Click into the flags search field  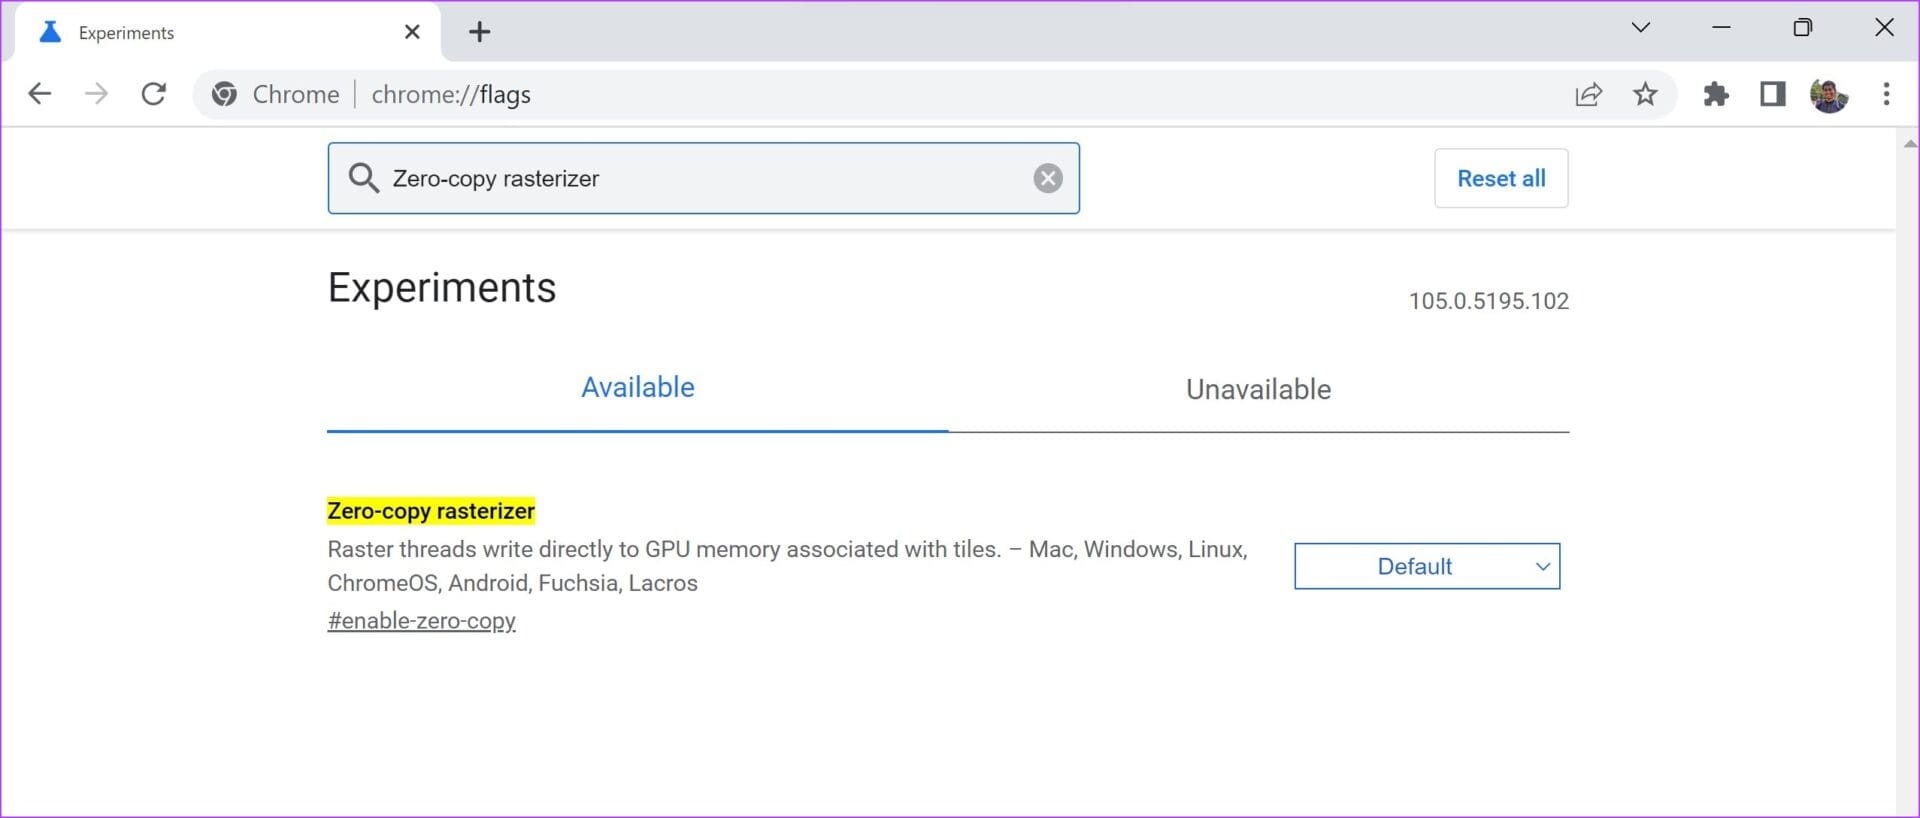(704, 178)
